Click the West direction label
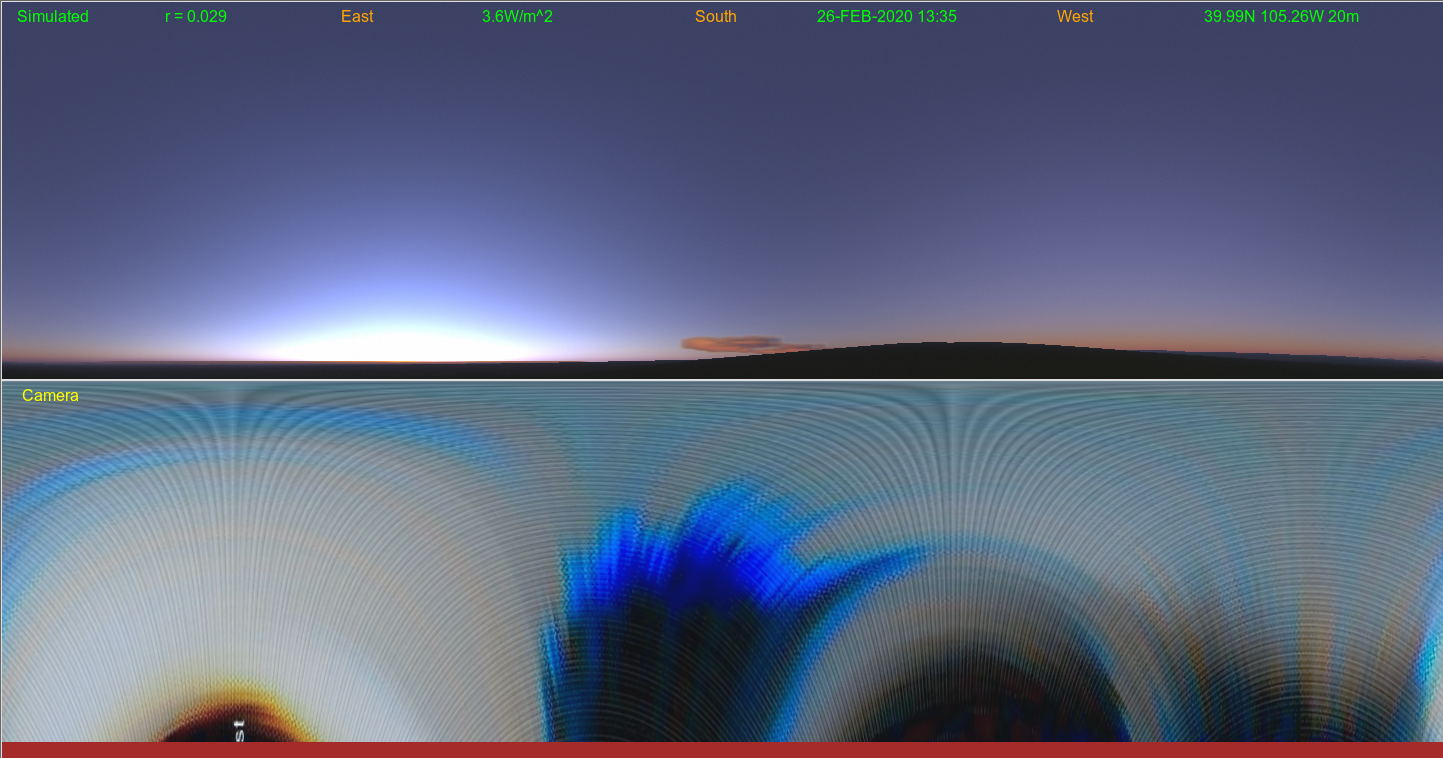Image resolution: width=1443 pixels, height=758 pixels. coord(1075,17)
